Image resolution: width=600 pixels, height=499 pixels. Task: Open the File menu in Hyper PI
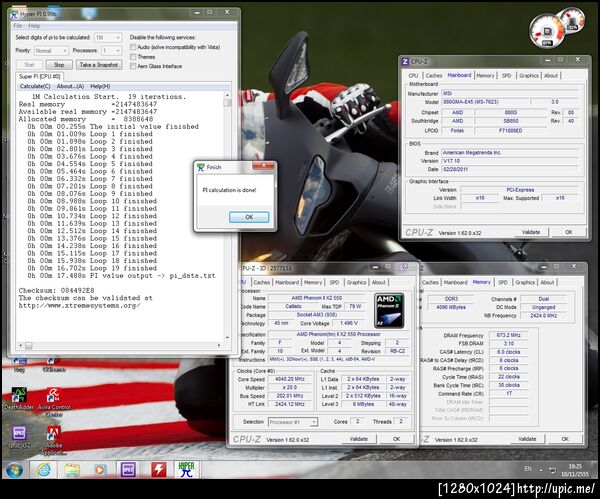[x=18, y=26]
